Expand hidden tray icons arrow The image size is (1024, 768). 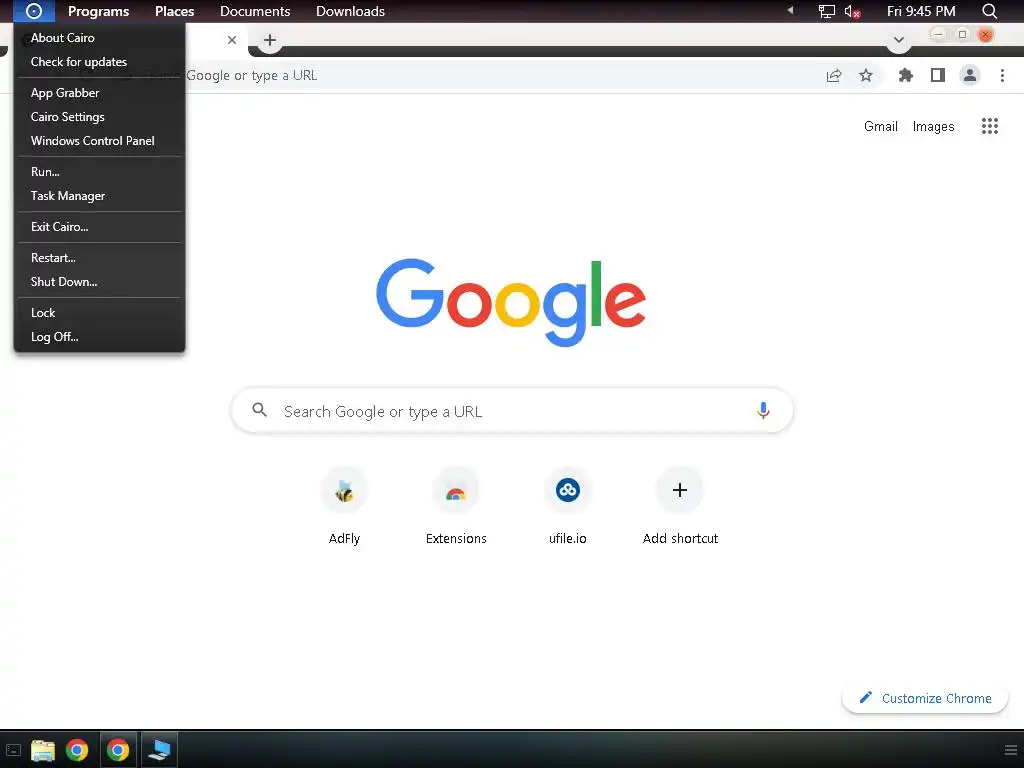(x=790, y=10)
